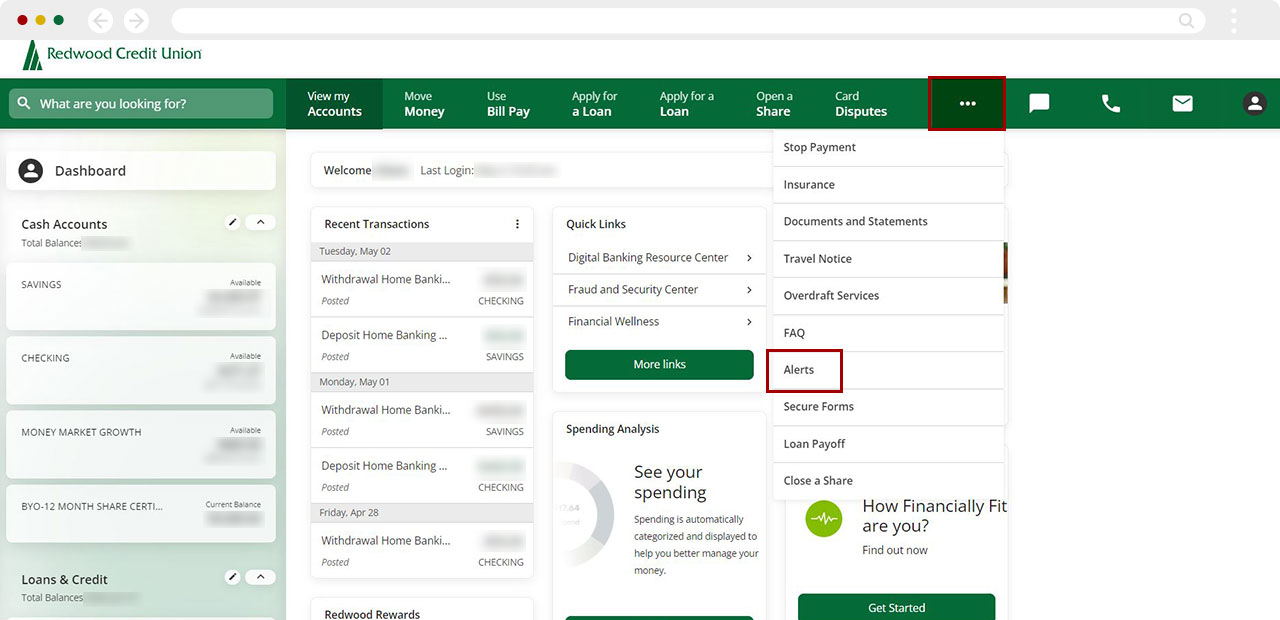1280x620 pixels.
Task: Click browser back arrow button
Action: click(x=100, y=20)
